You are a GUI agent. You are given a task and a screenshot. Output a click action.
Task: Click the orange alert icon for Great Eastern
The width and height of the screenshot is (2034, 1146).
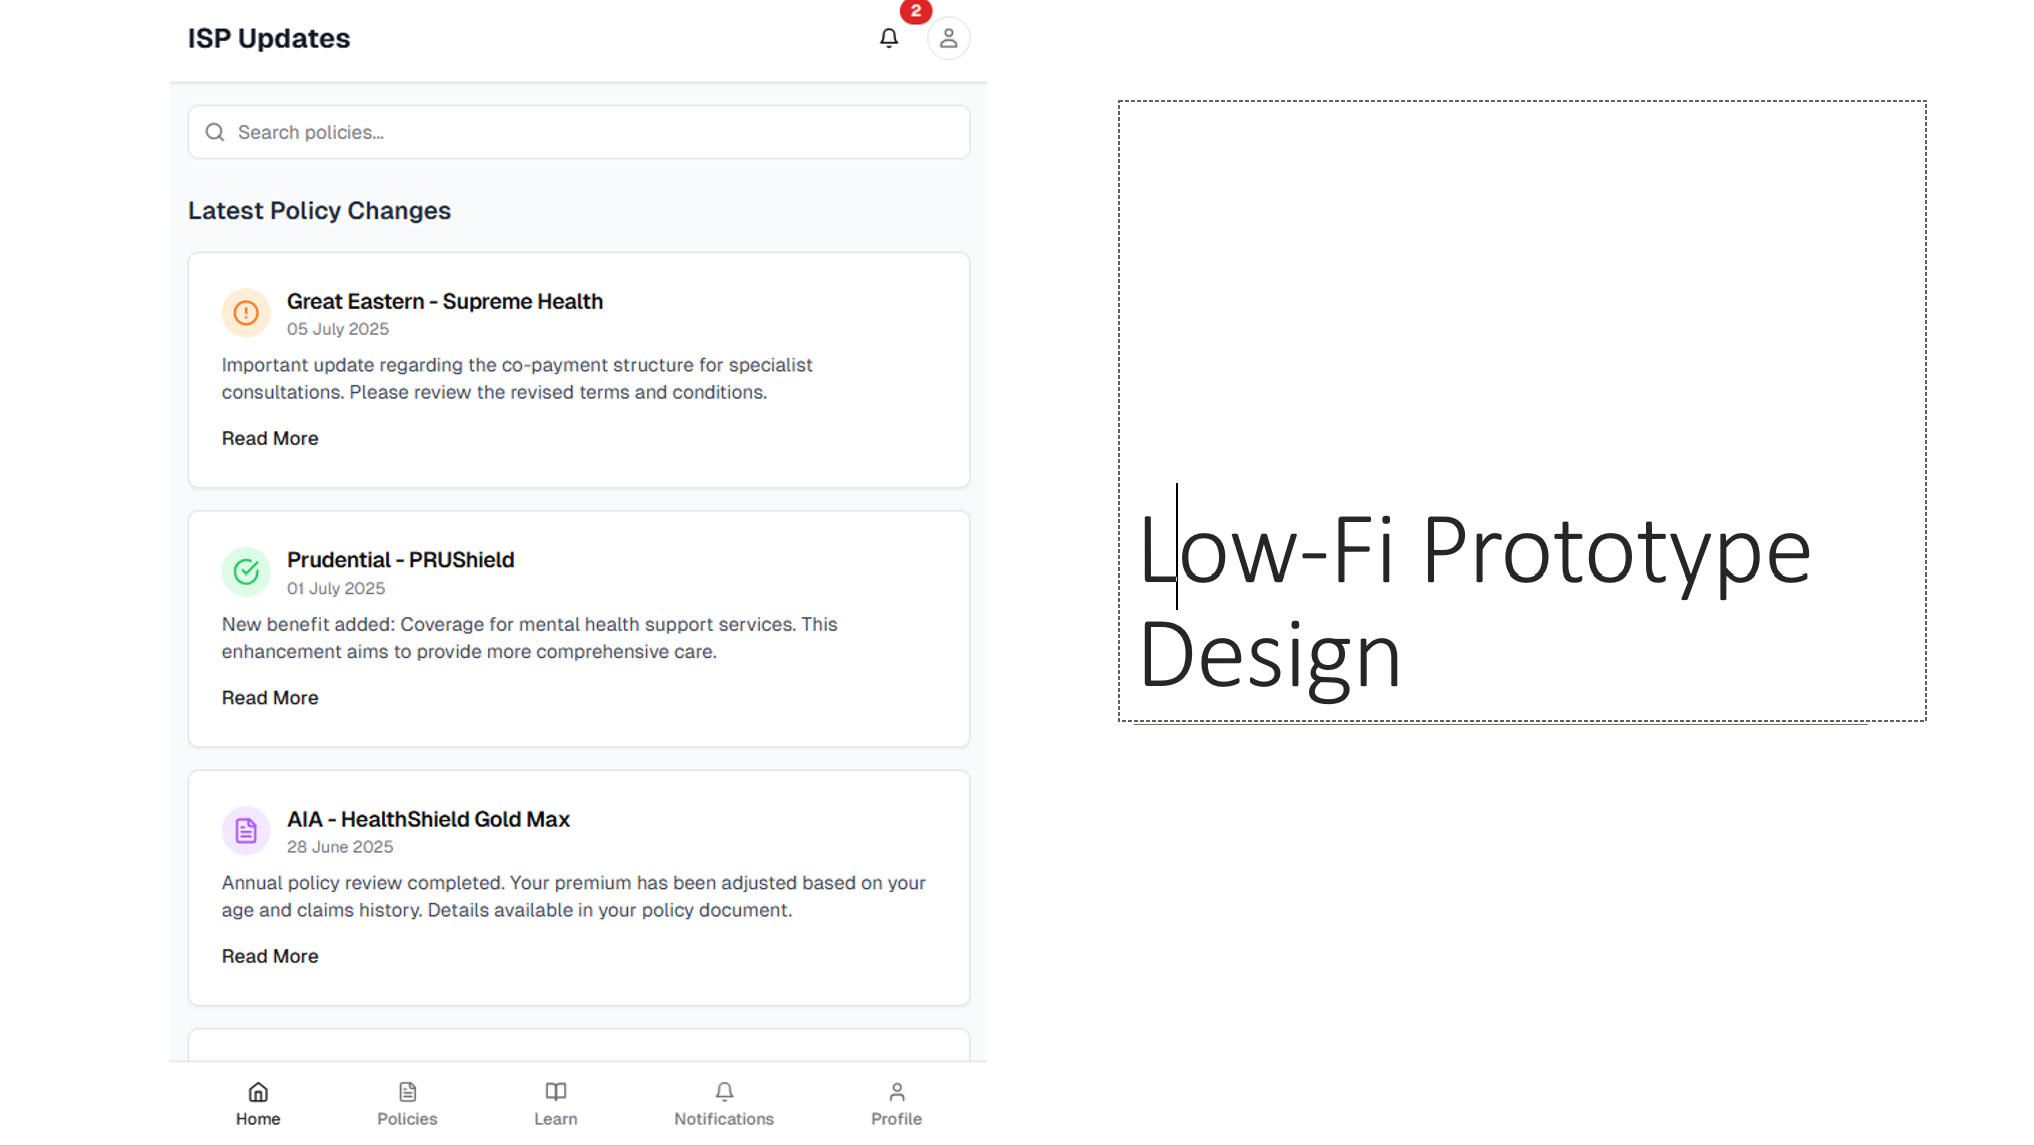(246, 313)
